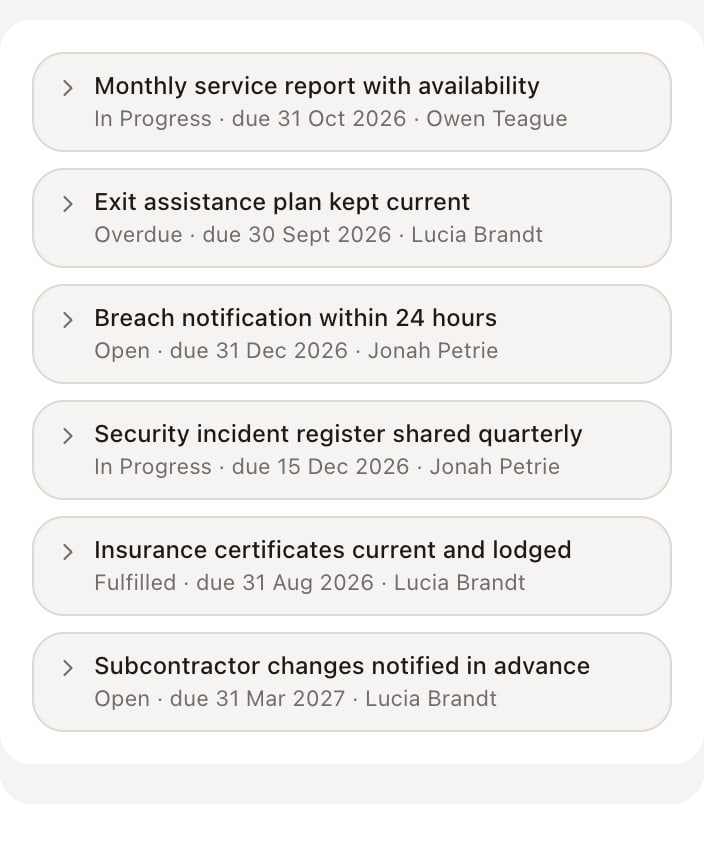The height and width of the screenshot is (844, 704).
Task: Open Exit assistance plan kept current title
Action: (x=282, y=202)
